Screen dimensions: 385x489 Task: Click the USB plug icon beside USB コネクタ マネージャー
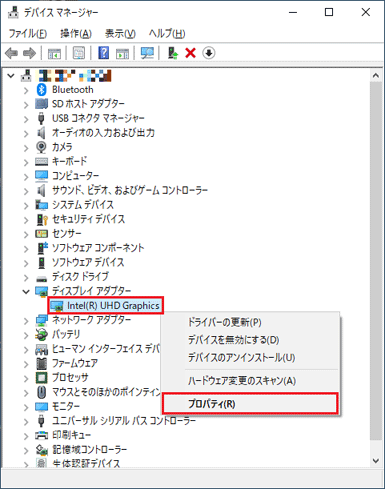(x=41, y=118)
